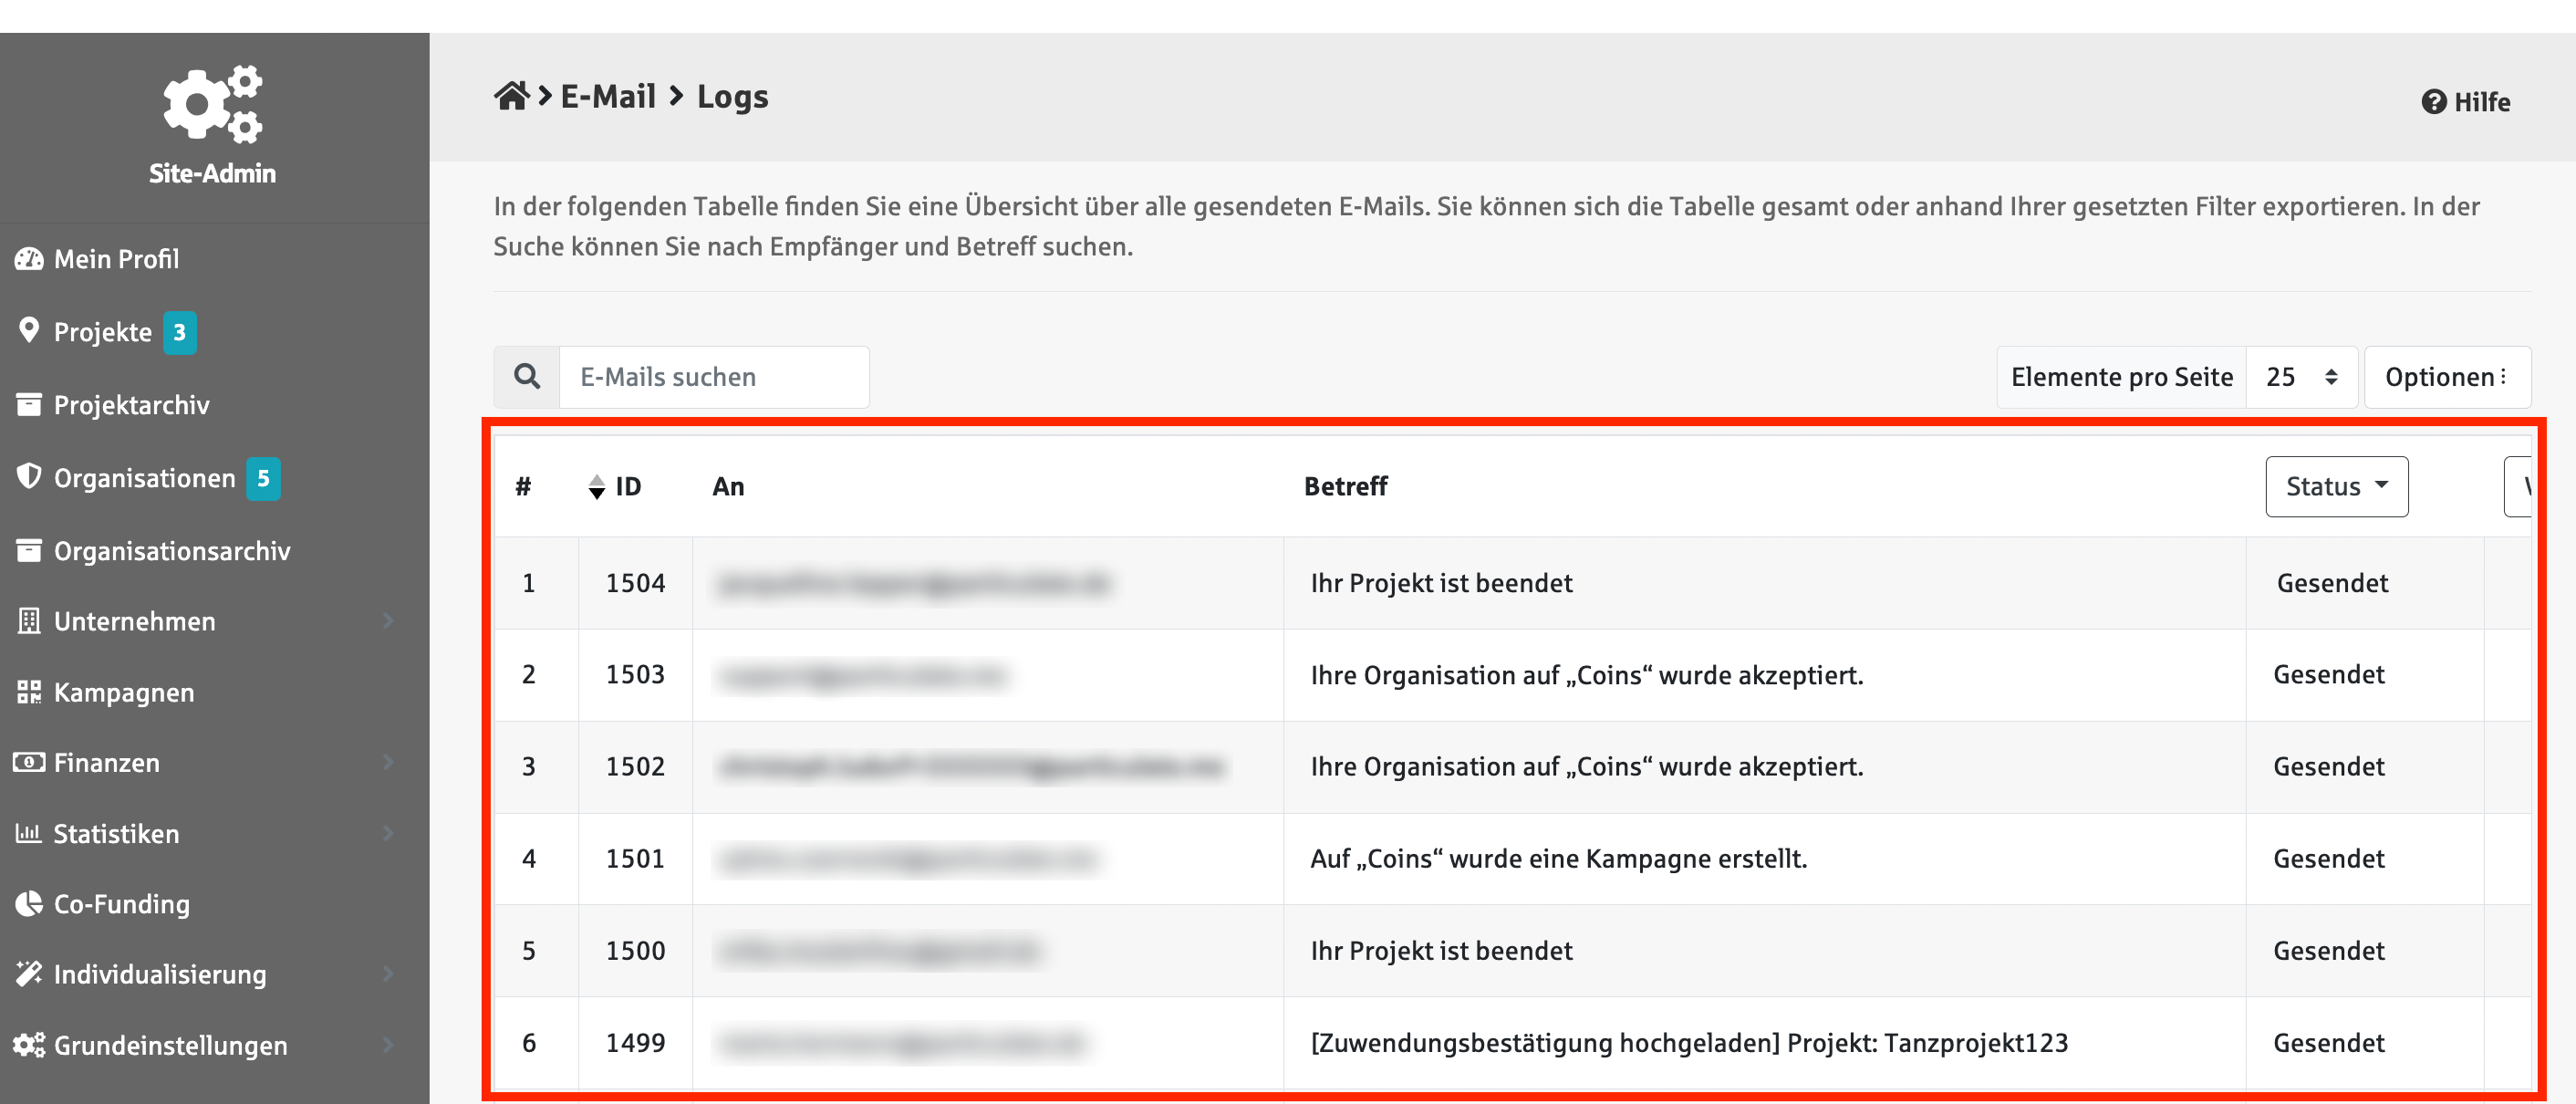Click the Co-Funding pie chart icon

[x=29, y=903]
